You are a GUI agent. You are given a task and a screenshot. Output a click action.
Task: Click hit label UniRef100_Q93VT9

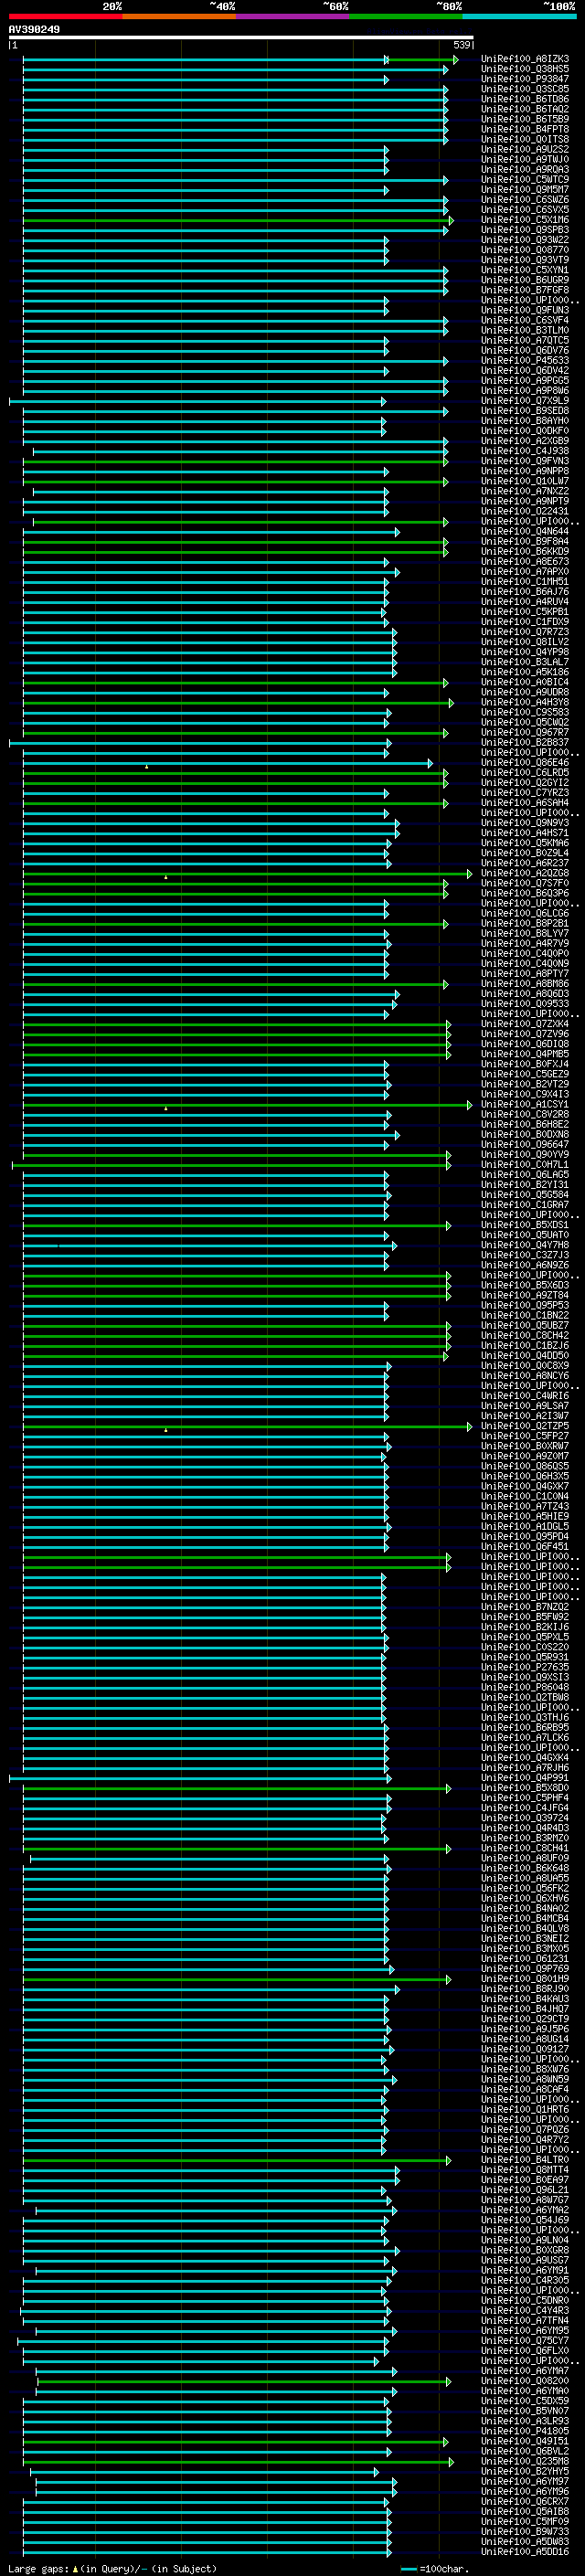(525, 260)
